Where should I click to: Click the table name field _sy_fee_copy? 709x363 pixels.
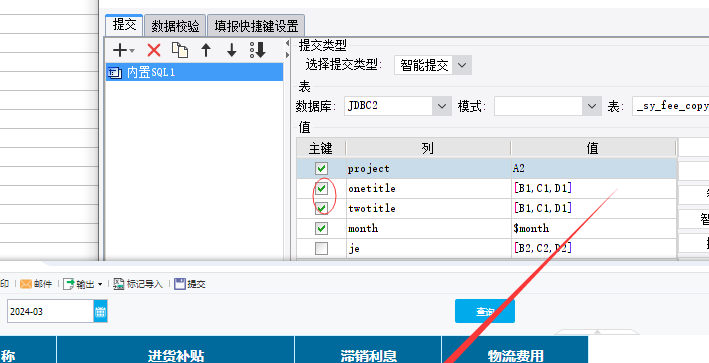point(671,106)
